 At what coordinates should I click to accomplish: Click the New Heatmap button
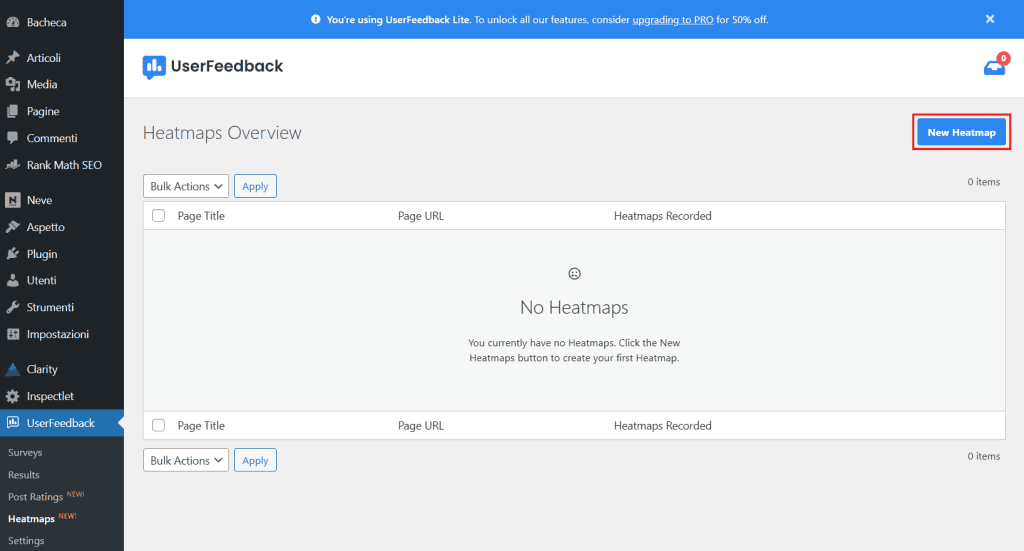coord(961,132)
